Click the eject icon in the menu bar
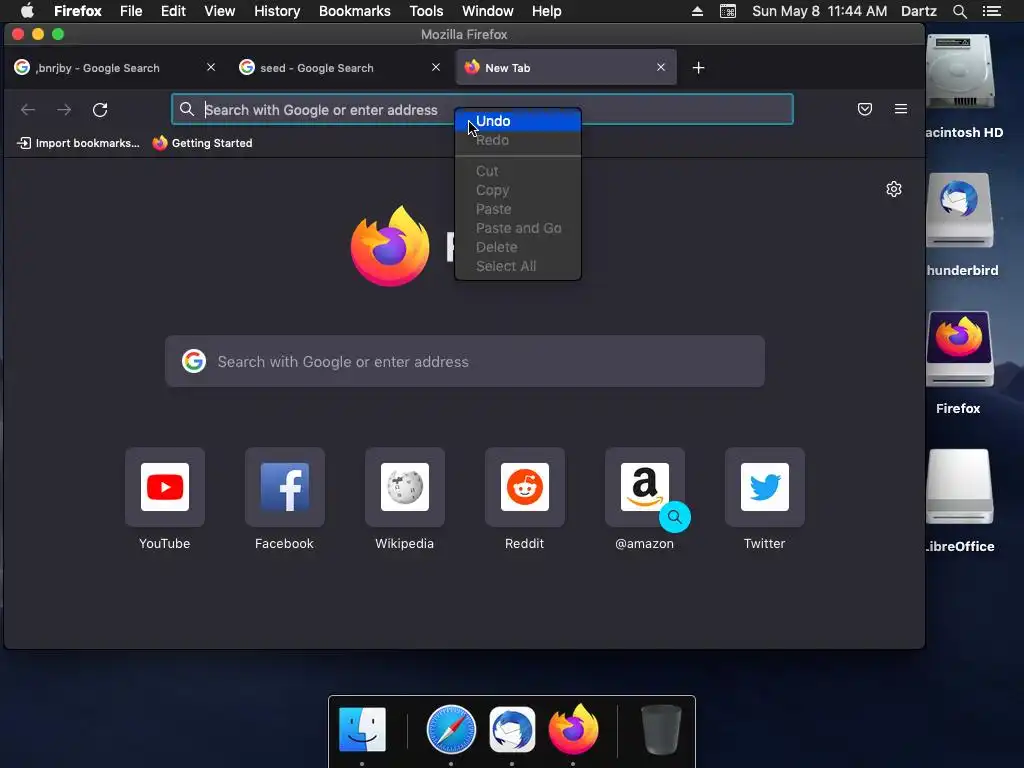Screen dimensions: 1024x768 pyautogui.click(x=697, y=11)
